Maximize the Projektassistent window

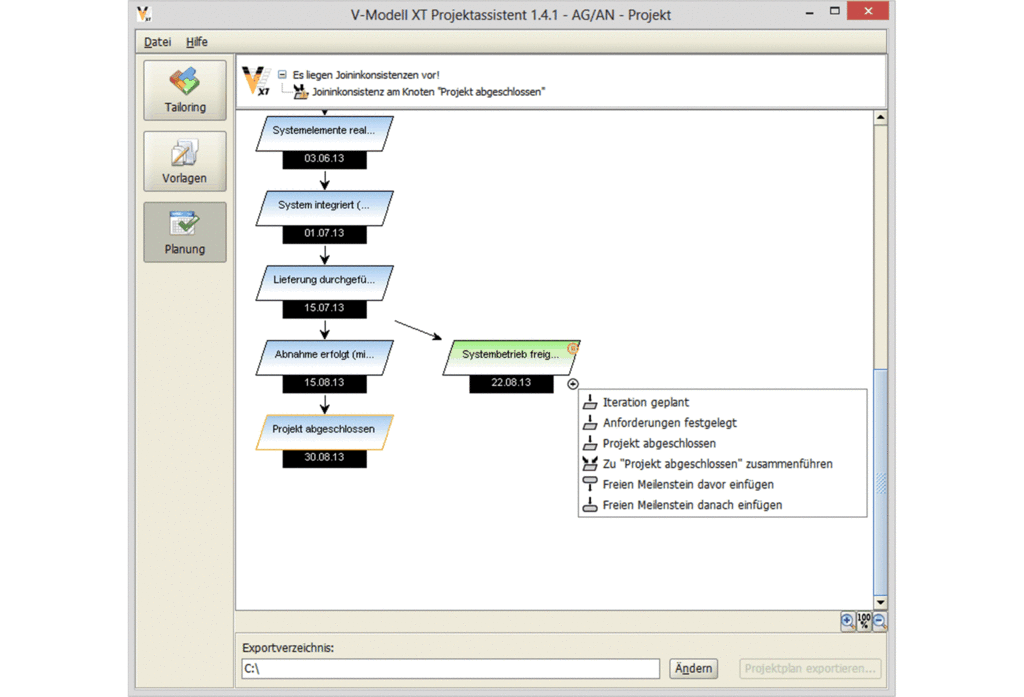[835, 11]
